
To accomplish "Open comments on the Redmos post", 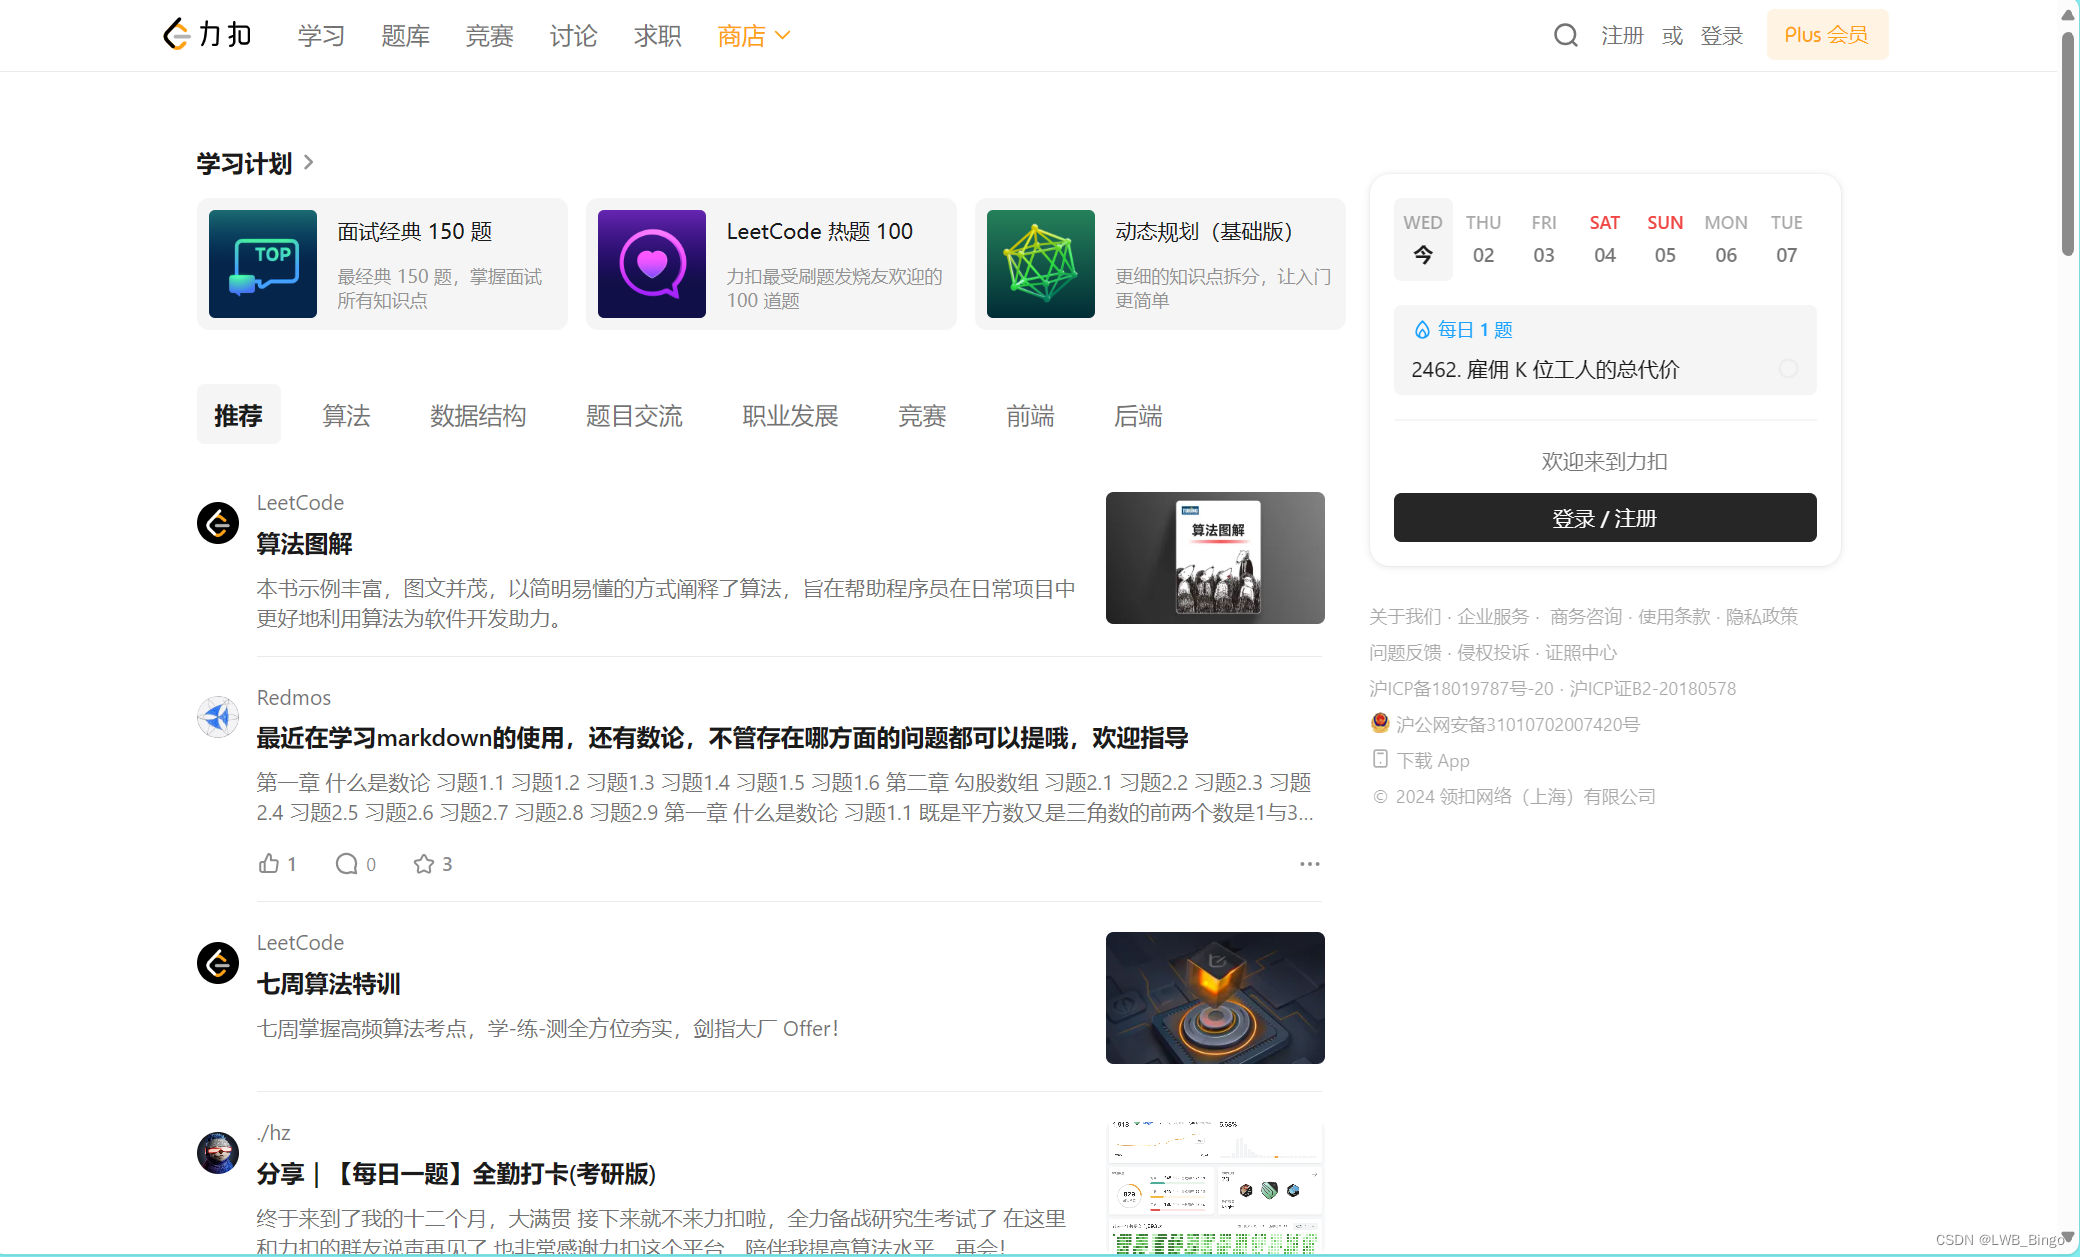I will pyautogui.click(x=346, y=864).
